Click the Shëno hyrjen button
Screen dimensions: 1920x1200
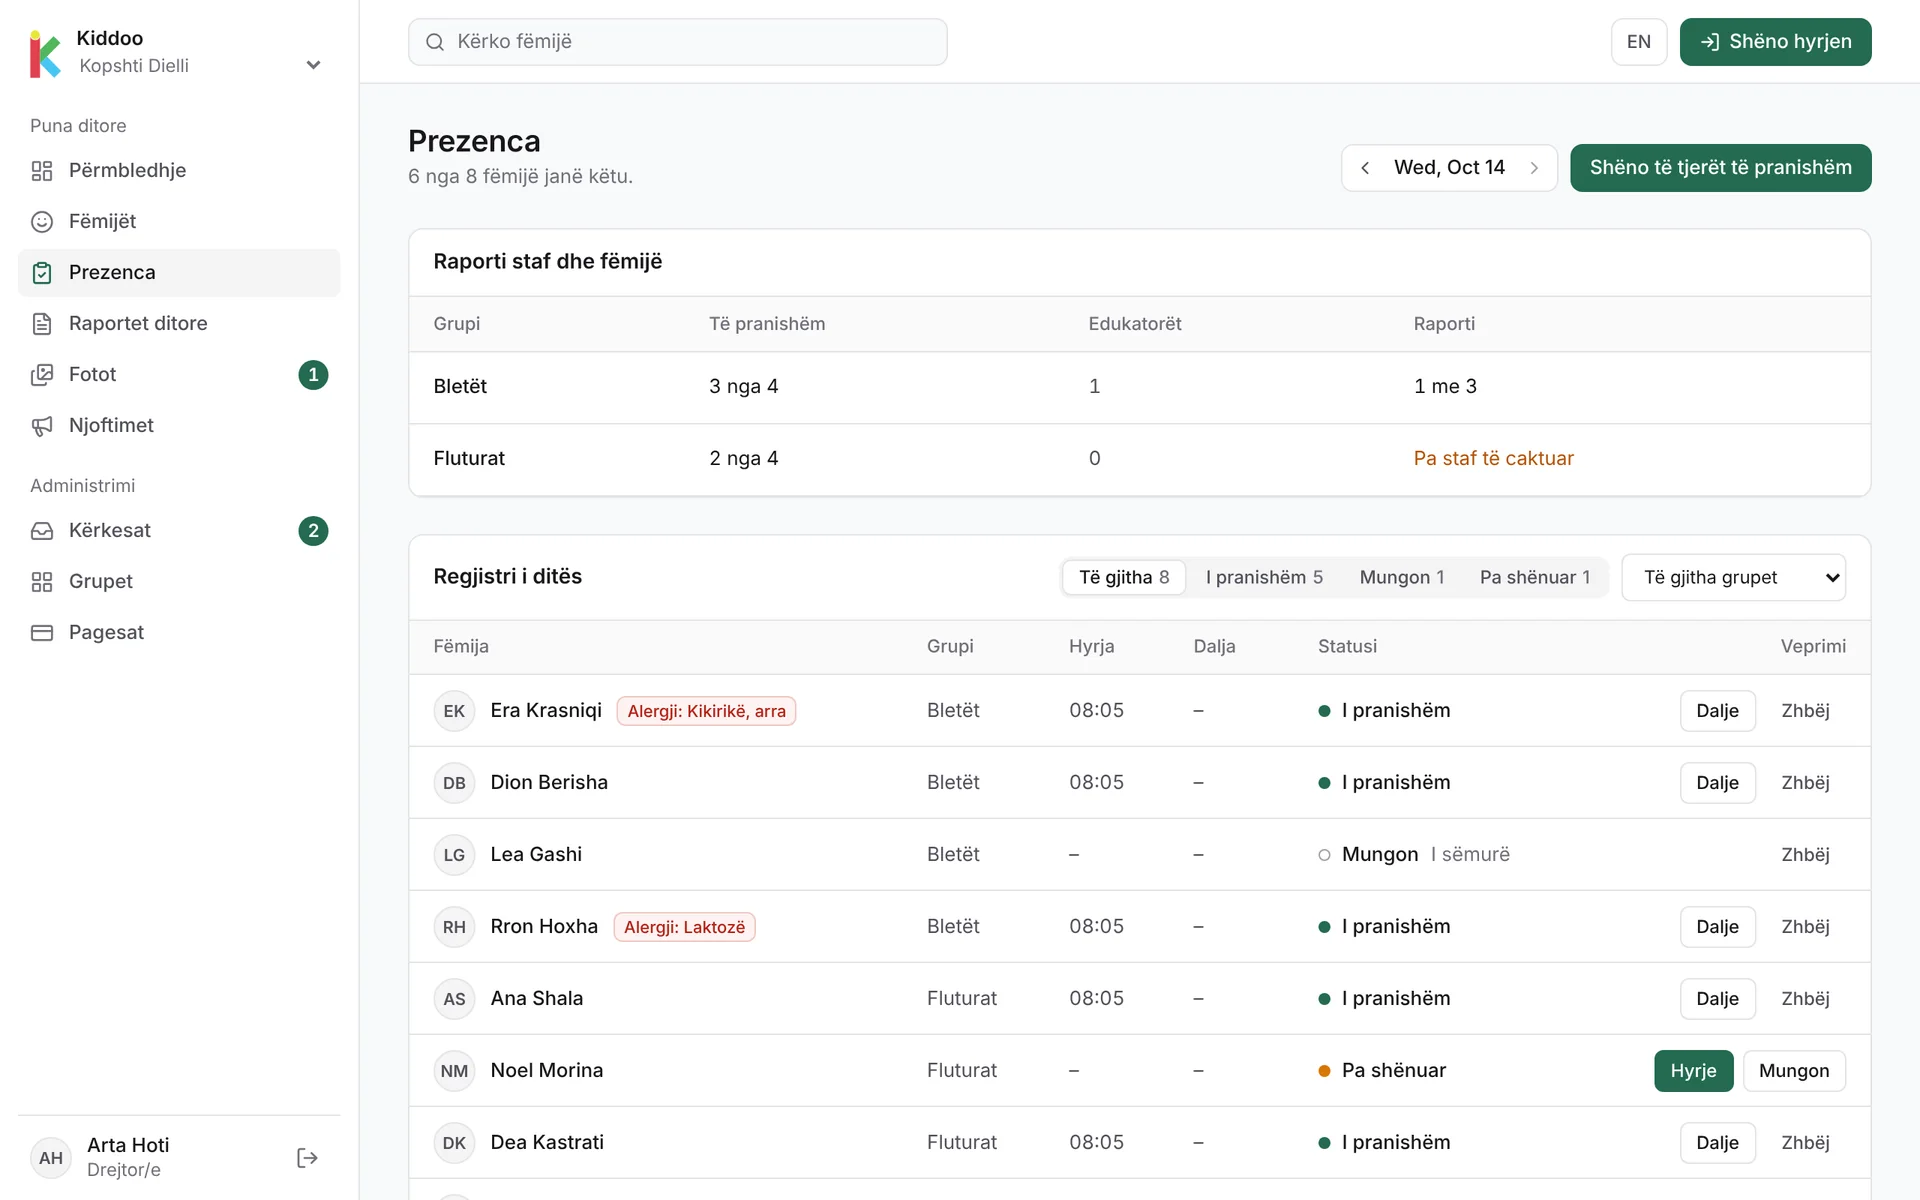pyautogui.click(x=1775, y=42)
